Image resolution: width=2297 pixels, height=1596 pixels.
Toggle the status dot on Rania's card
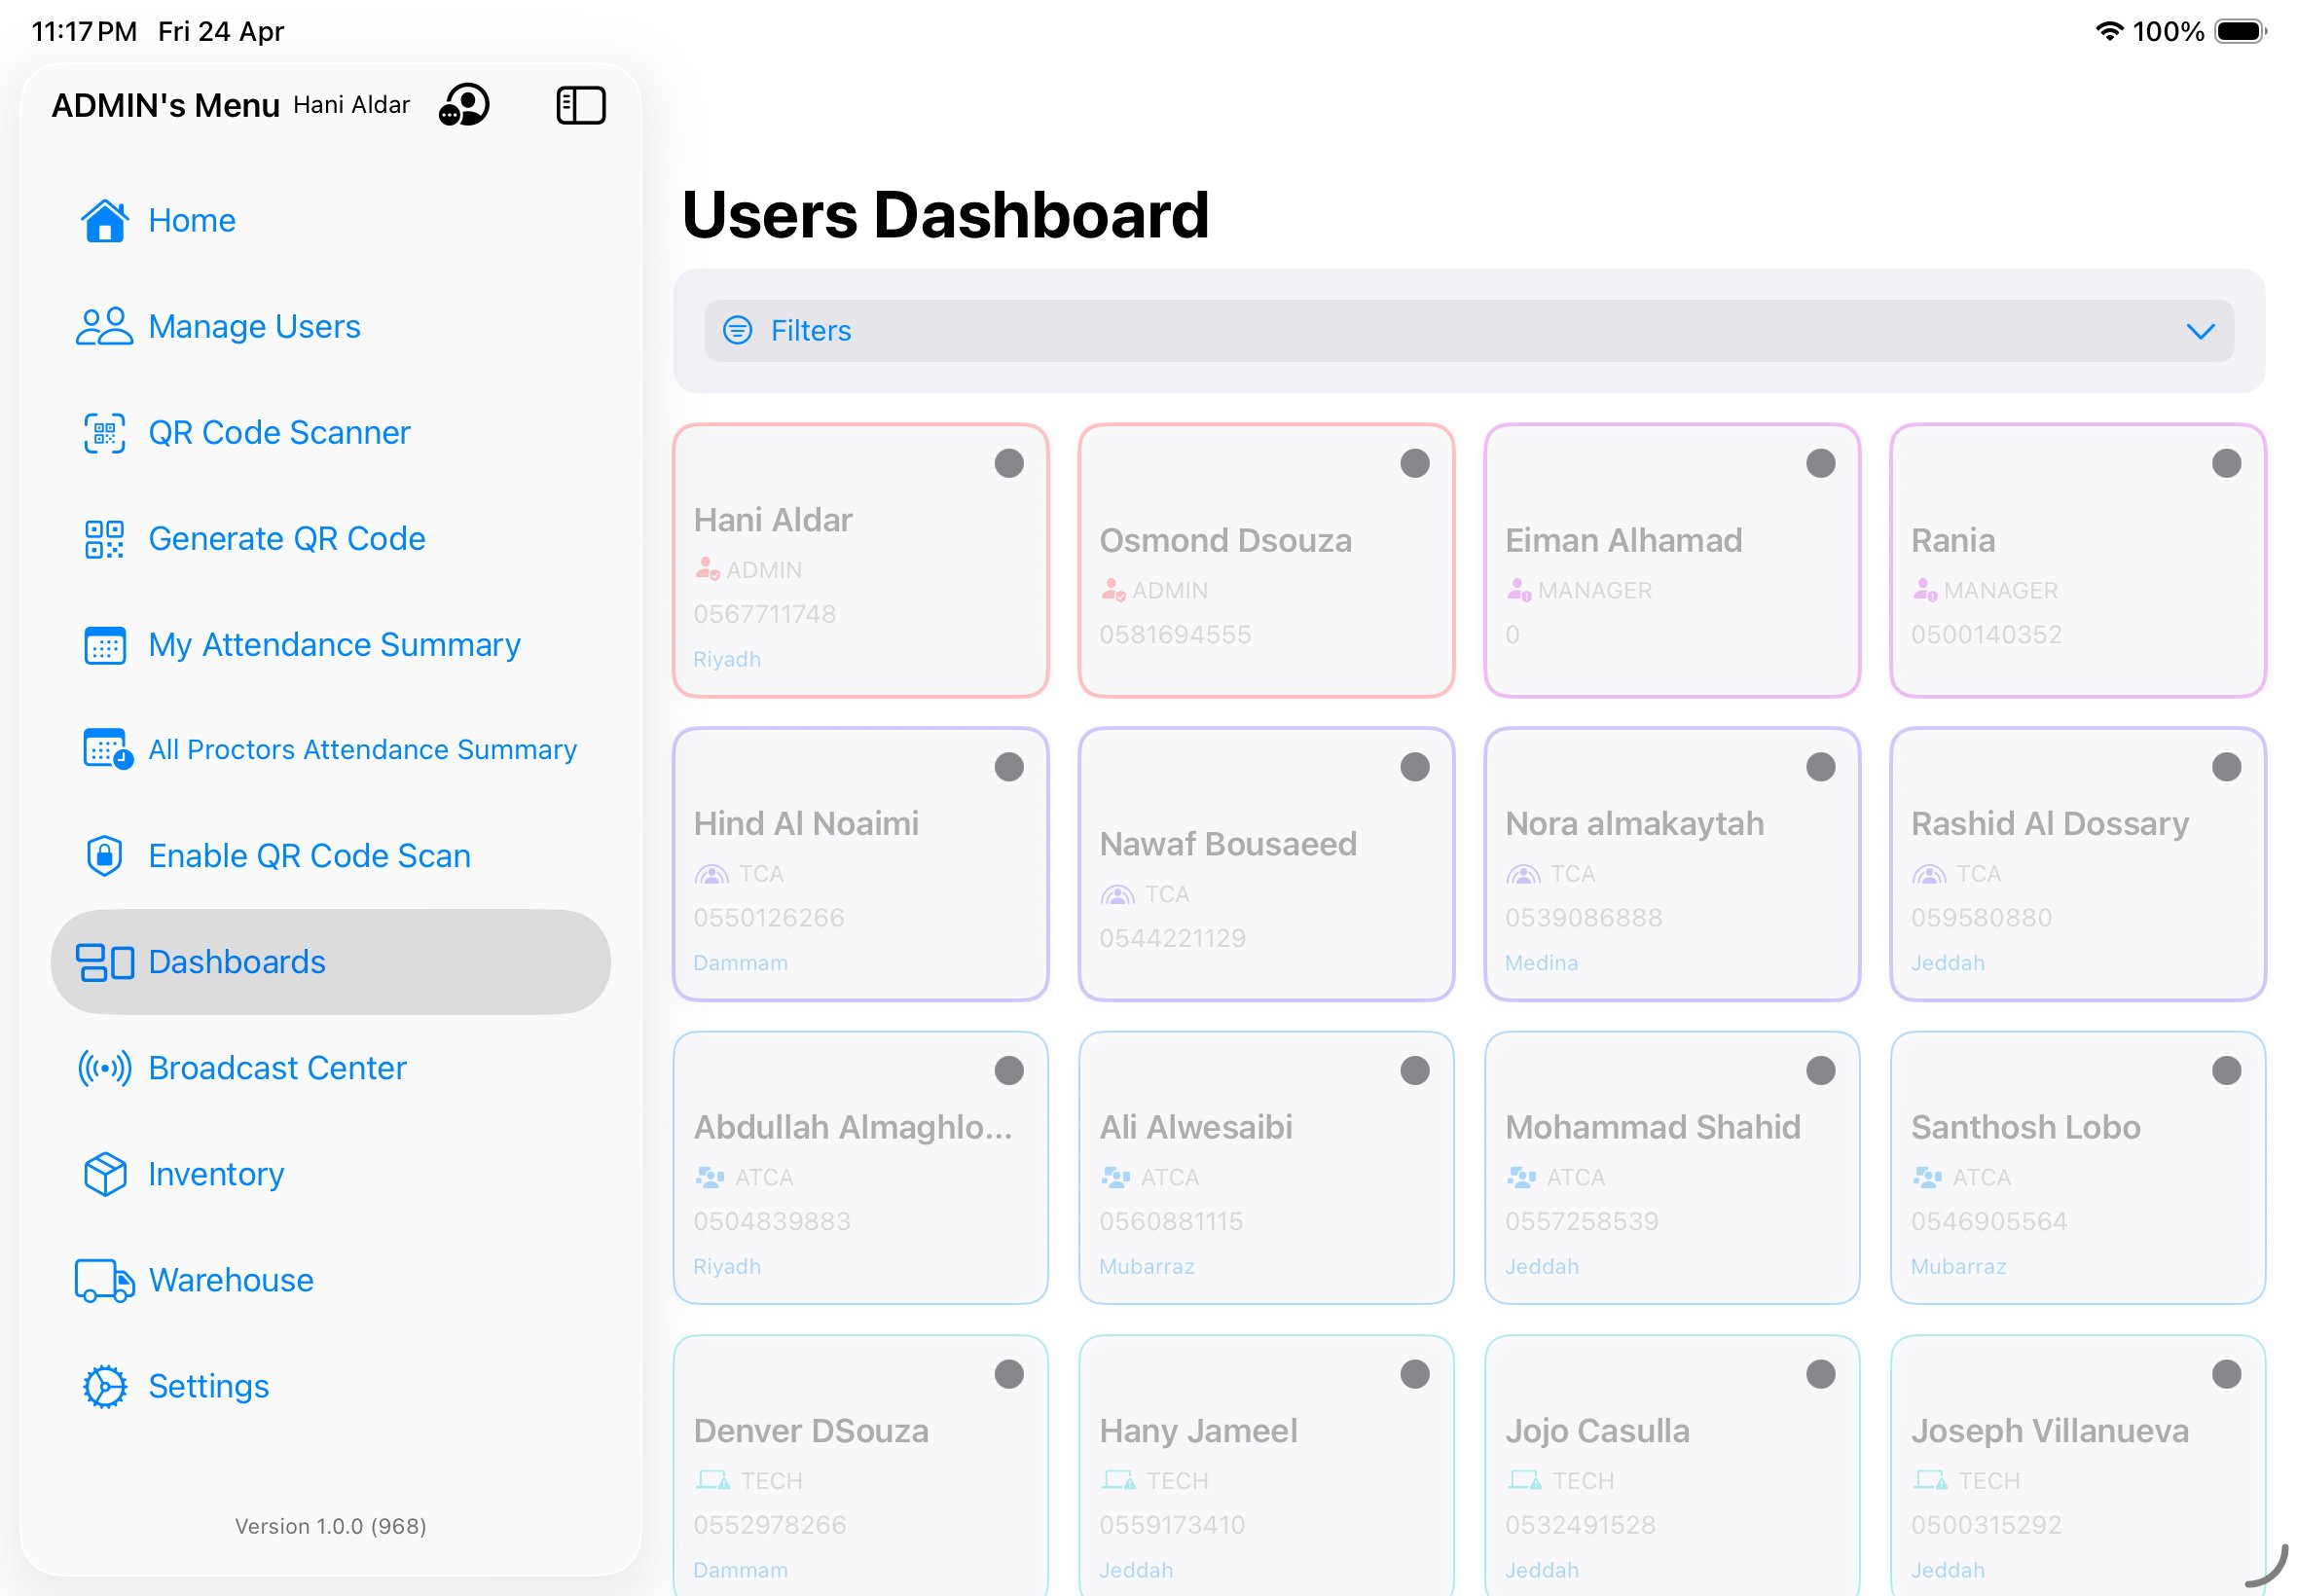pyautogui.click(x=2225, y=462)
